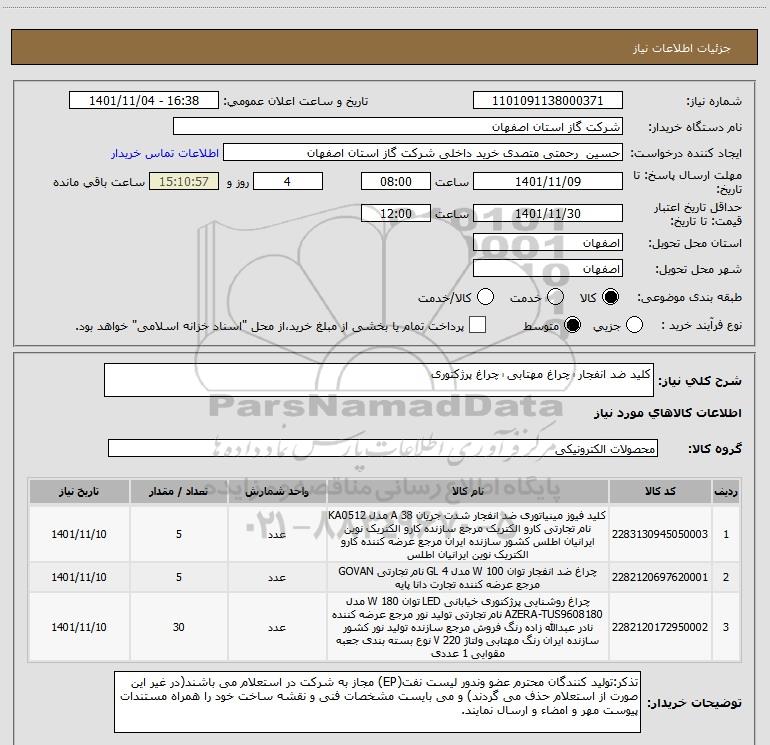Click need date 1401/11/10 in row 2
Image resolution: width=770 pixels, height=745 pixels.
[x=79, y=578]
